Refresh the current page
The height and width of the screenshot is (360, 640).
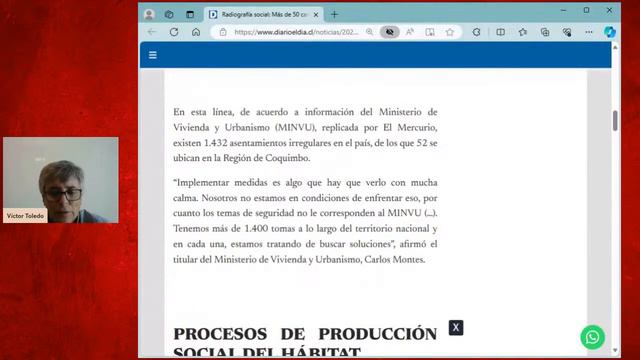[174, 32]
